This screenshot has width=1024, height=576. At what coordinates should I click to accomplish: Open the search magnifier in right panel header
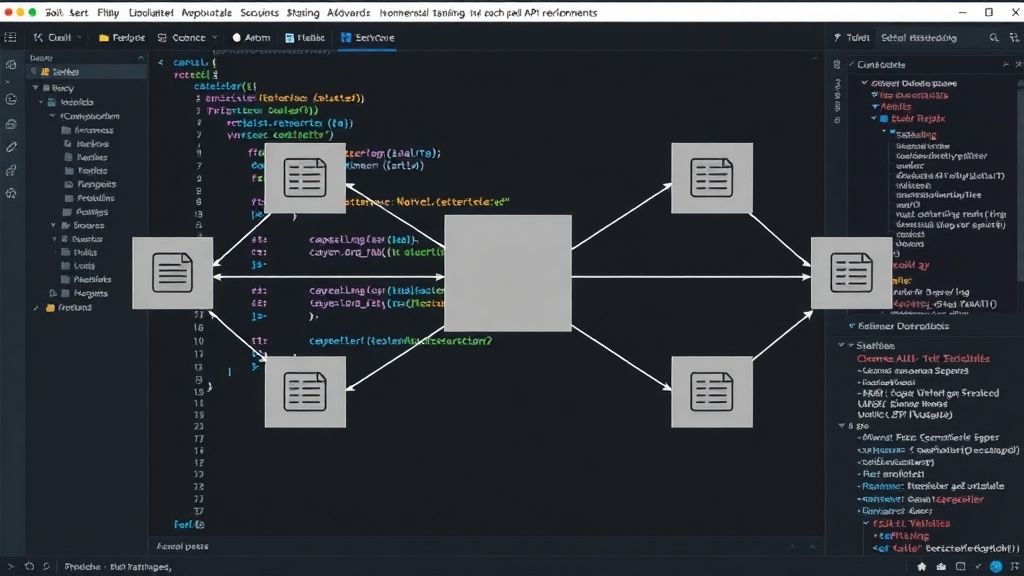[994, 38]
